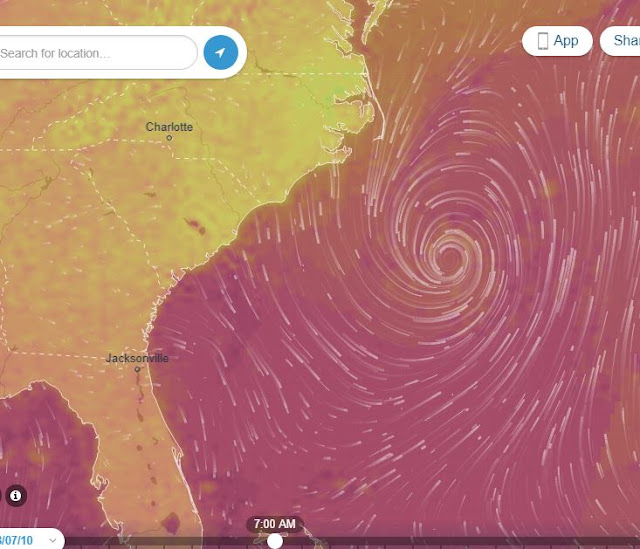
Task: Click the Share button at top right
Action: (x=620, y=41)
